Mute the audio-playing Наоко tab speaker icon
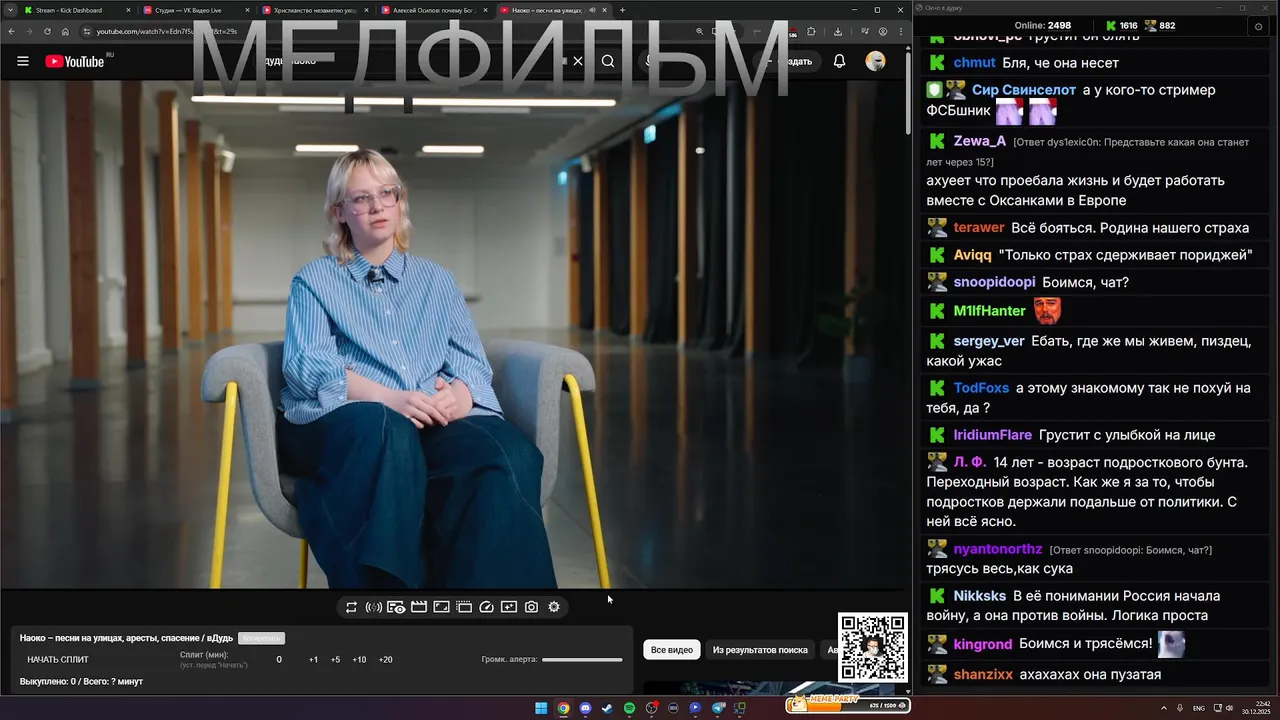Screen dimensions: 1280x720 (592, 10)
